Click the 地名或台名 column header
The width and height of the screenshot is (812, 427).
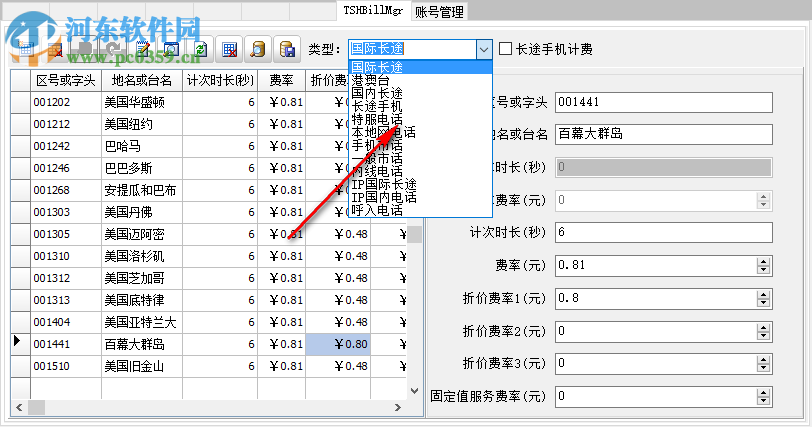pos(142,81)
